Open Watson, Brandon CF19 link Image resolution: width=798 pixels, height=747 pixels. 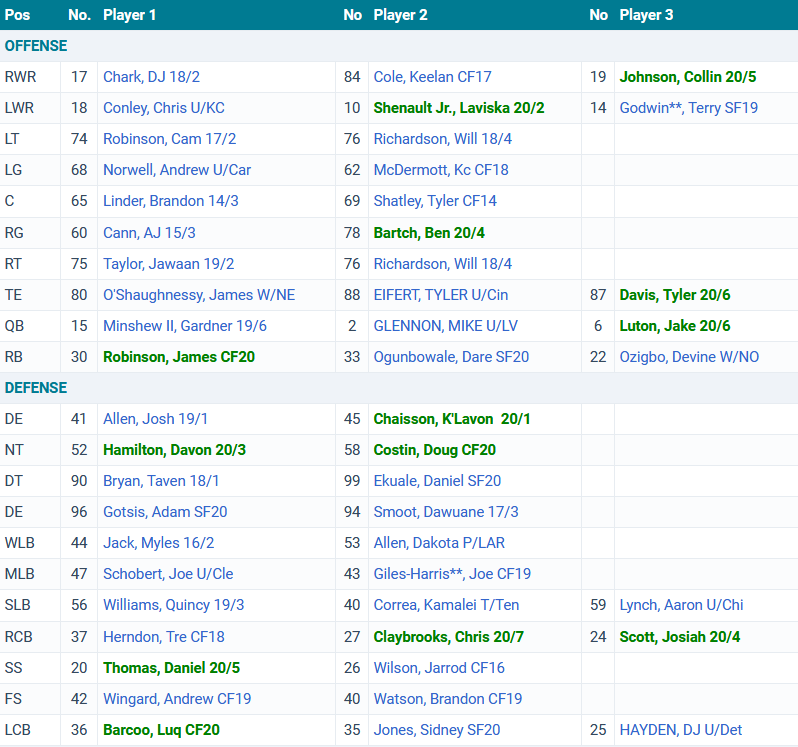[x=447, y=700]
